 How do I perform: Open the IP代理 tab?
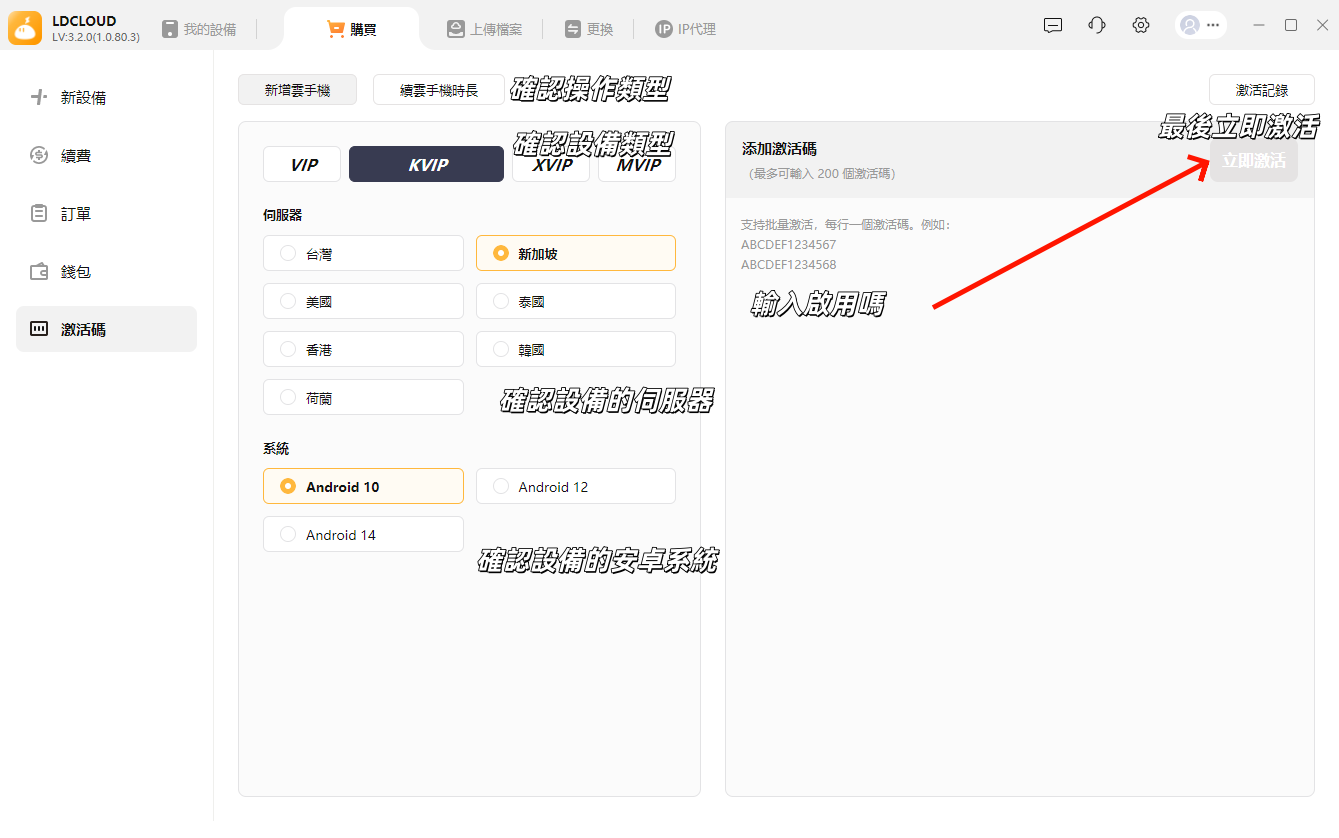(x=686, y=29)
